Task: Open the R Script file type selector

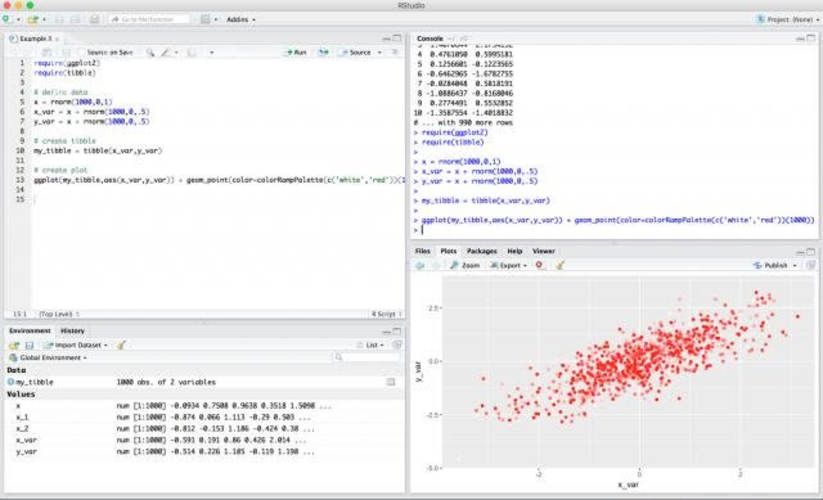Action: 386,314
